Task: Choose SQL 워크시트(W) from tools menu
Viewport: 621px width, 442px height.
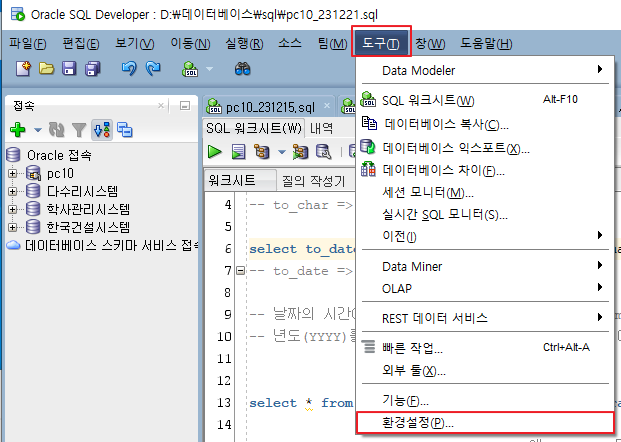Action: [485, 100]
